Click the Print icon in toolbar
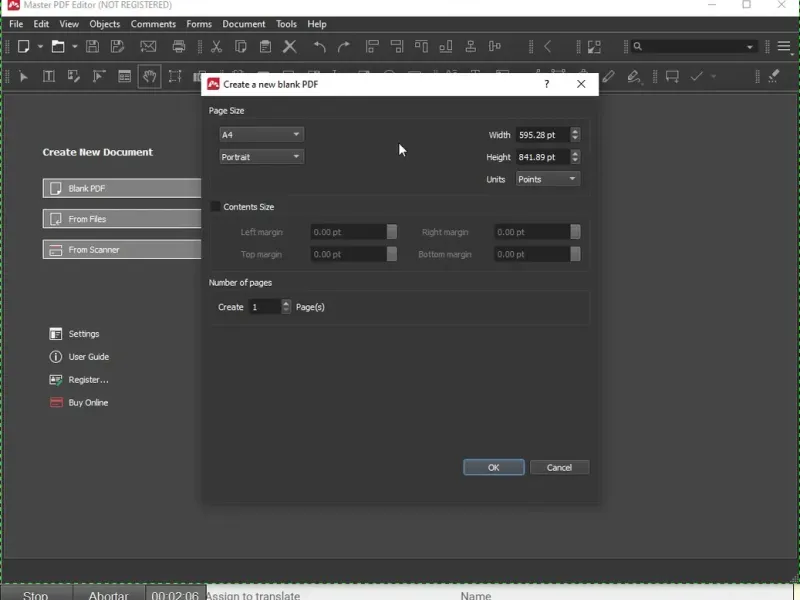800x600 pixels. coord(179,46)
